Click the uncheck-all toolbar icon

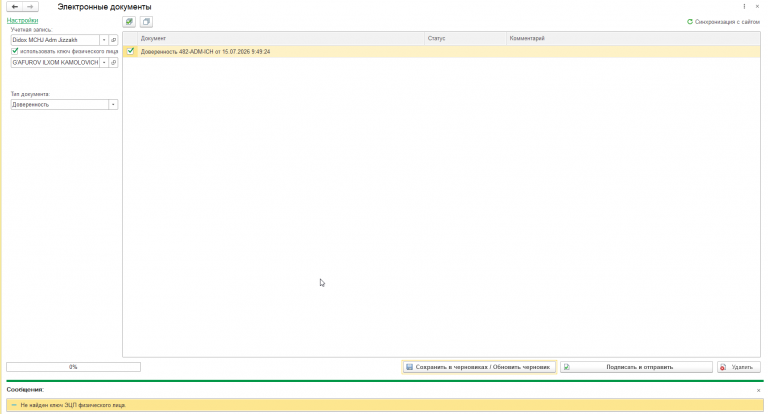(146, 22)
